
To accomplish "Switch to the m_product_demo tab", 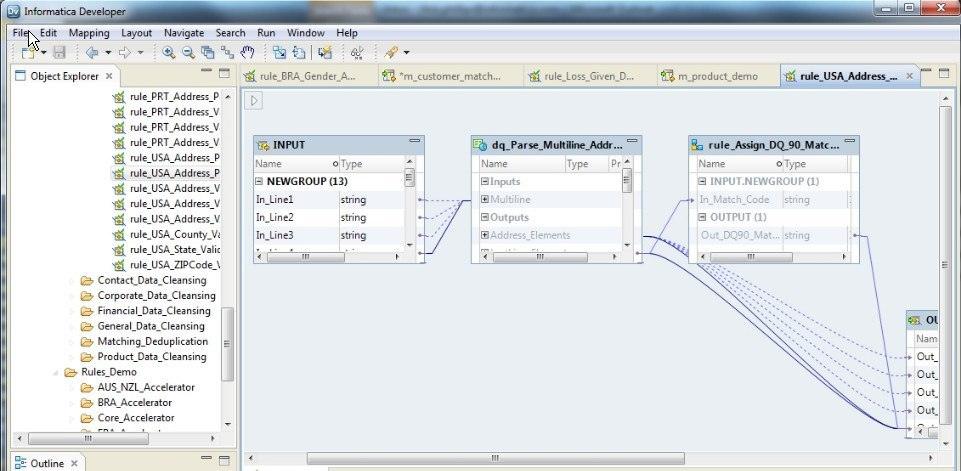I will tap(716, 76).
